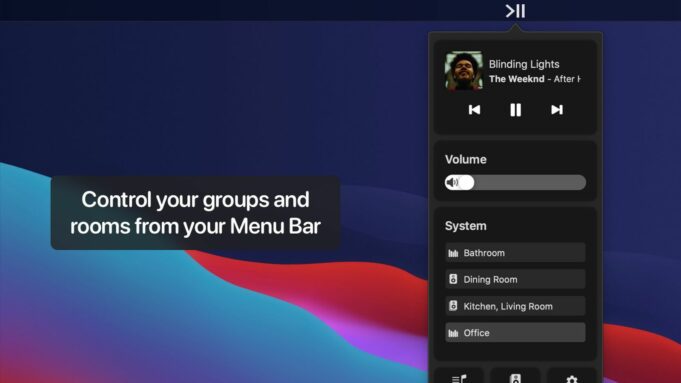Open the play/pause menu bar icon

click(516, 11)
